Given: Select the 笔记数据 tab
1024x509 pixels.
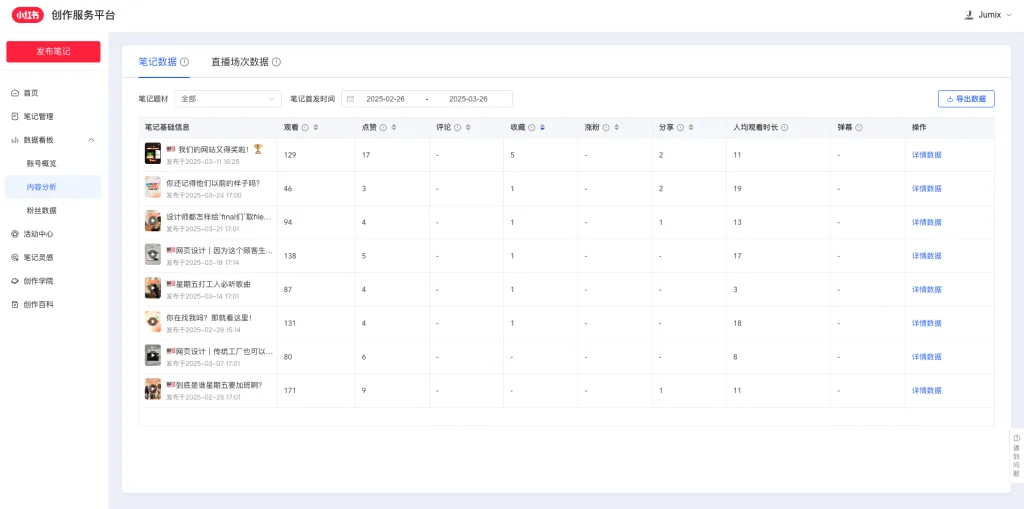Looking at the screenshot, I should coord(157,62).
